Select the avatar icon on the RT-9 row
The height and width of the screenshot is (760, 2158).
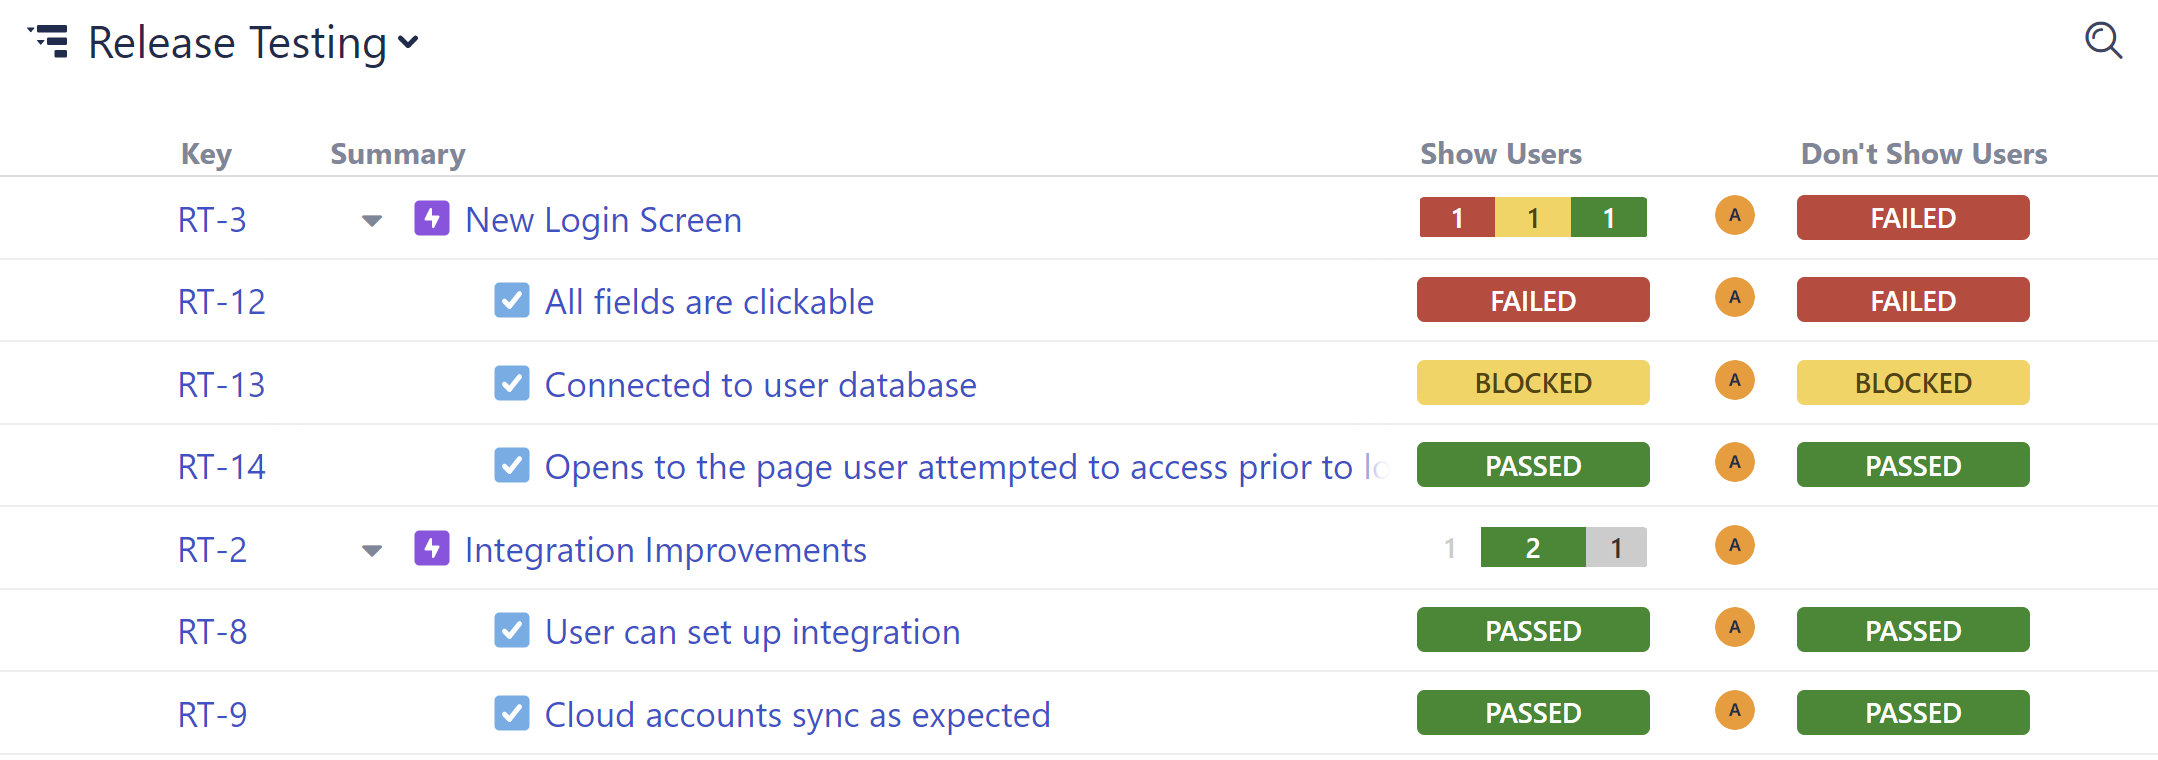coord(1735,712)
